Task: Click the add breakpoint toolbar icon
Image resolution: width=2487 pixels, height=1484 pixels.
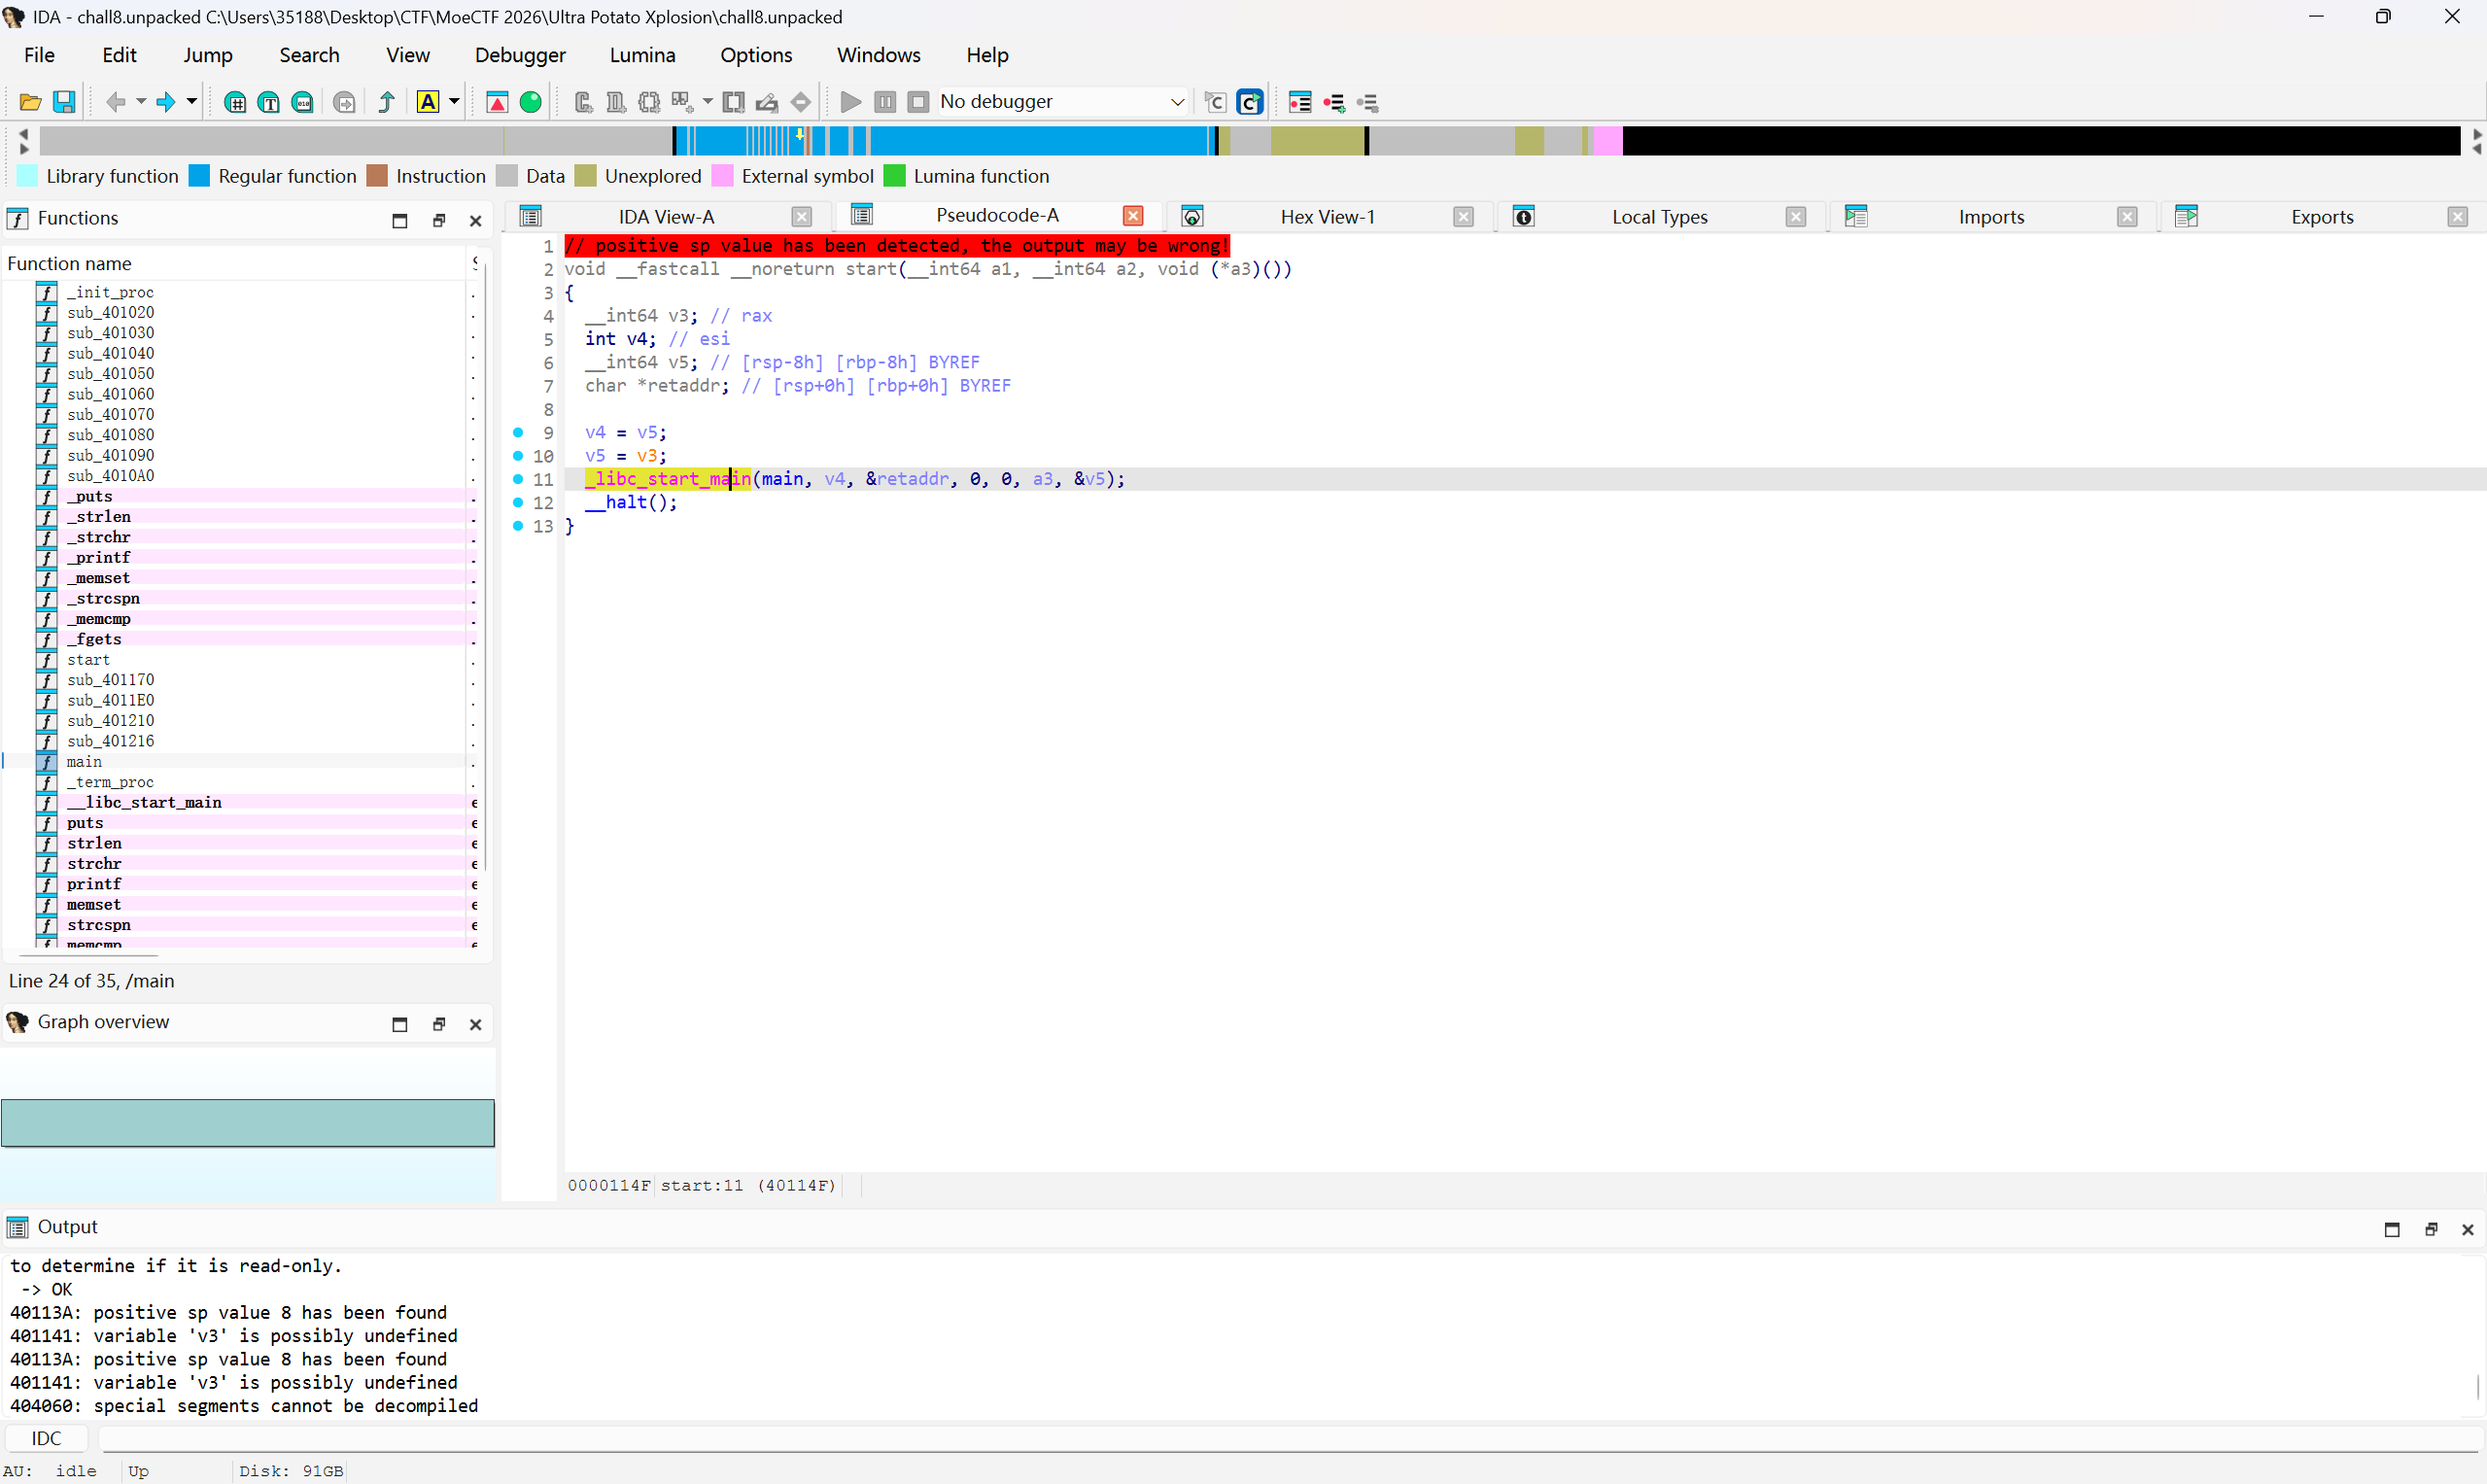Action: coord(1334,102)
